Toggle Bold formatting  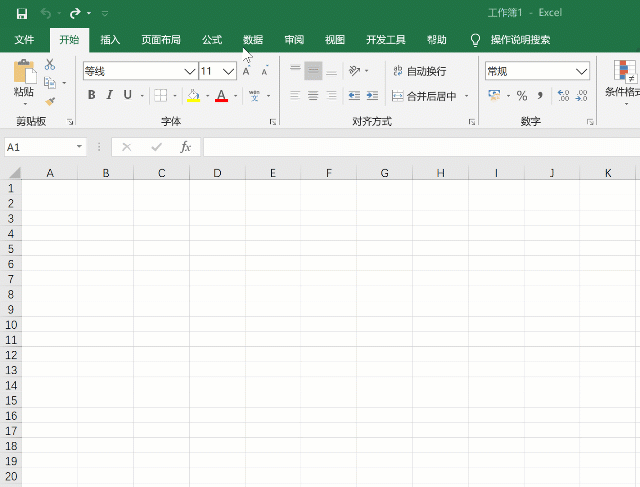coord(92,96)
